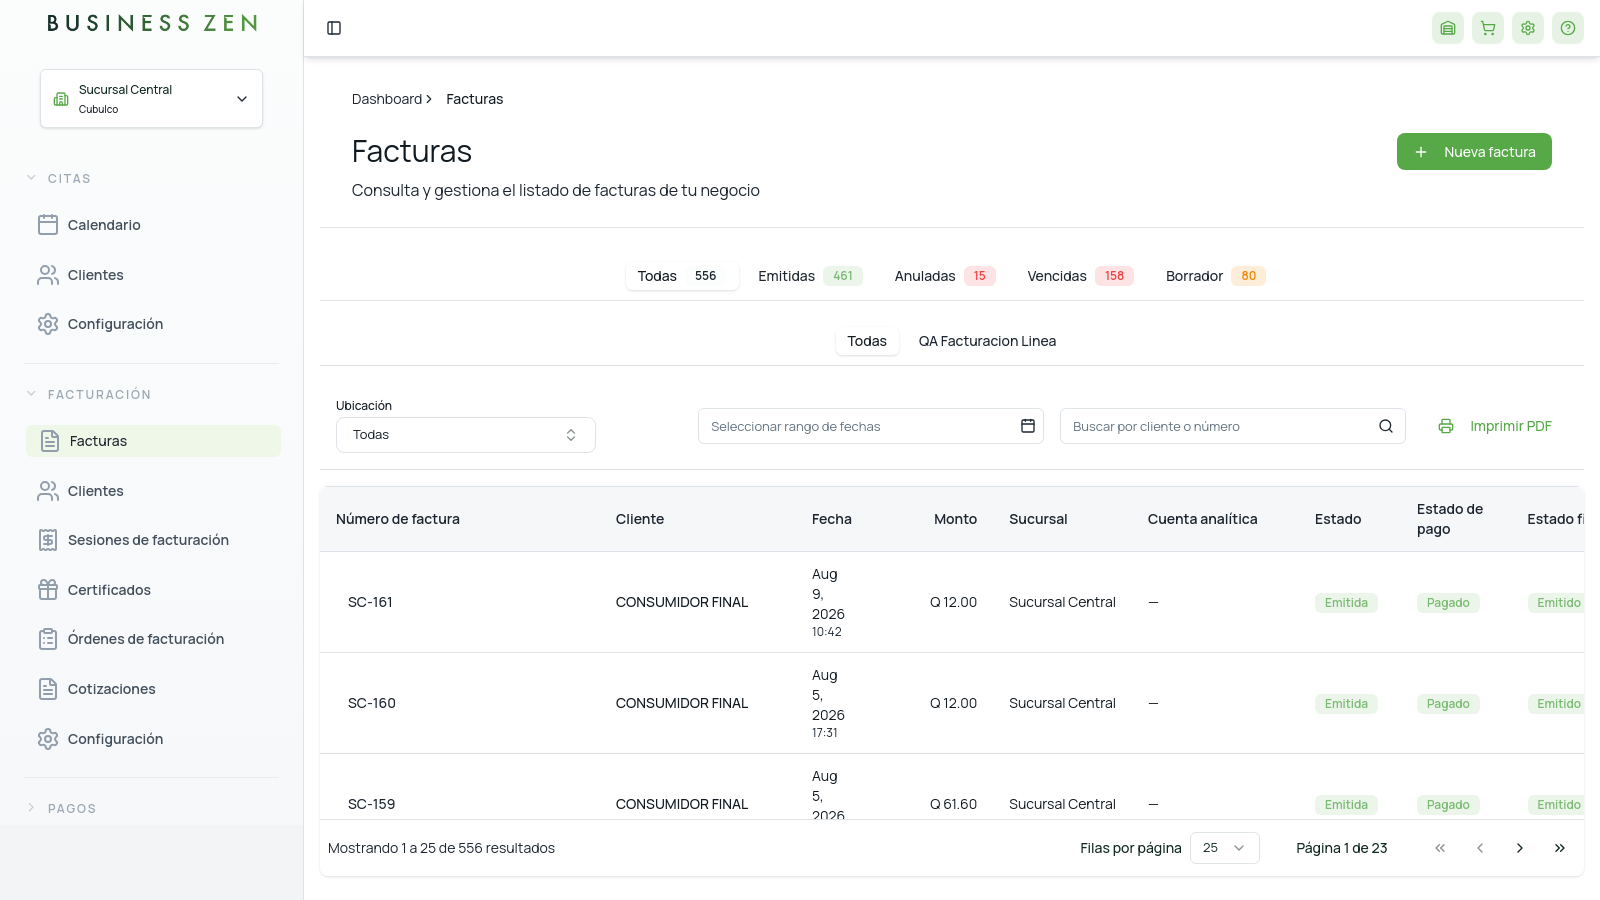Open Configuración under Facturación section

pyautogui.click(x=153, y=739)
